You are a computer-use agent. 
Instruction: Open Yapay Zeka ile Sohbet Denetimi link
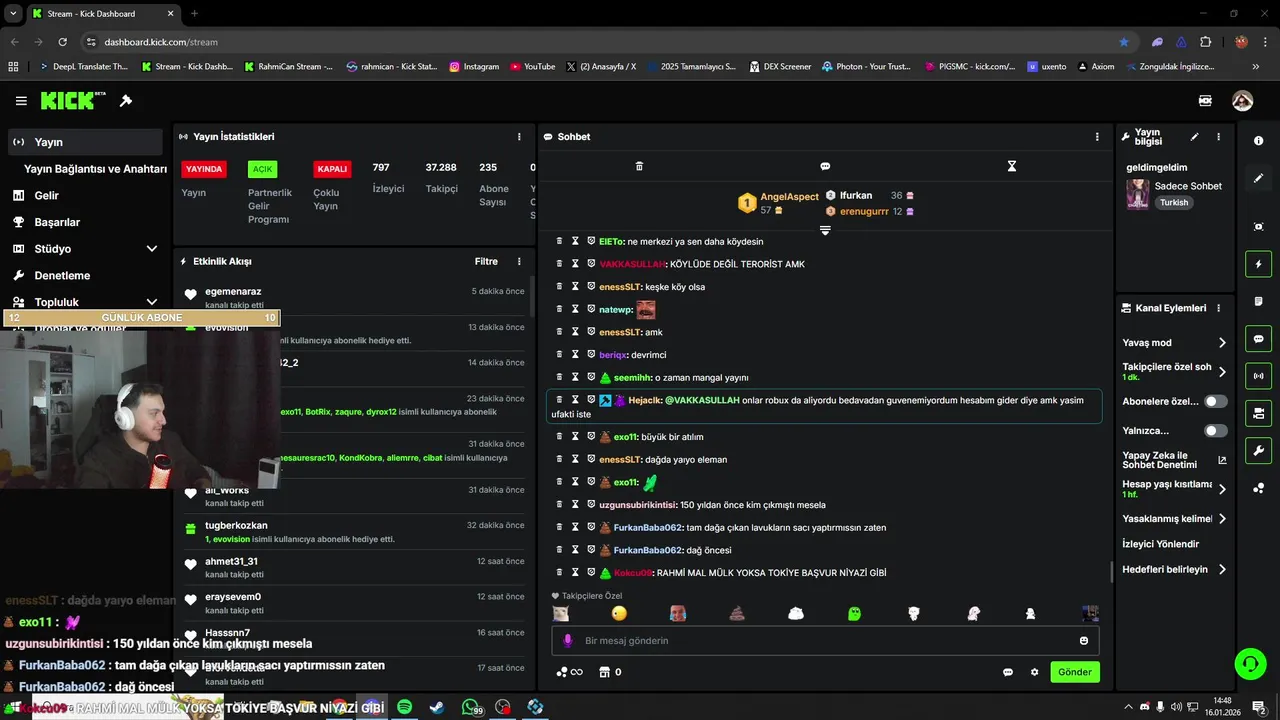coord(1174,460)
